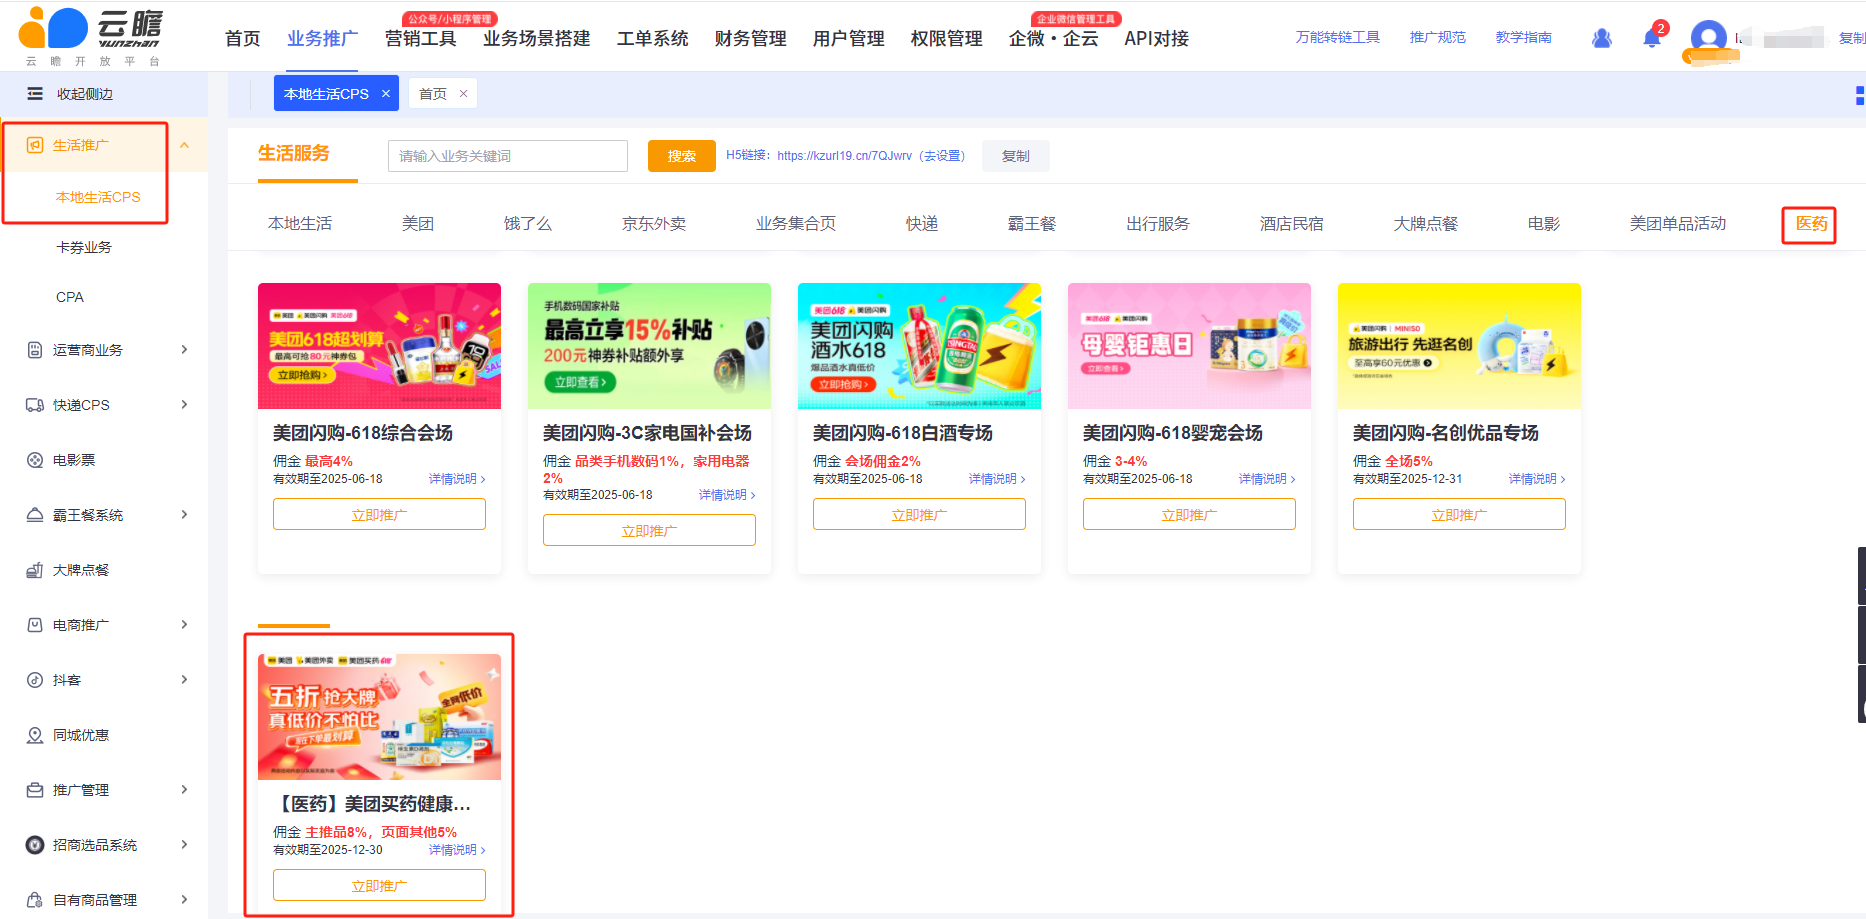1866x919 pixels.
Task: Click the orange 搜索 button
Action: coord(682,156)
